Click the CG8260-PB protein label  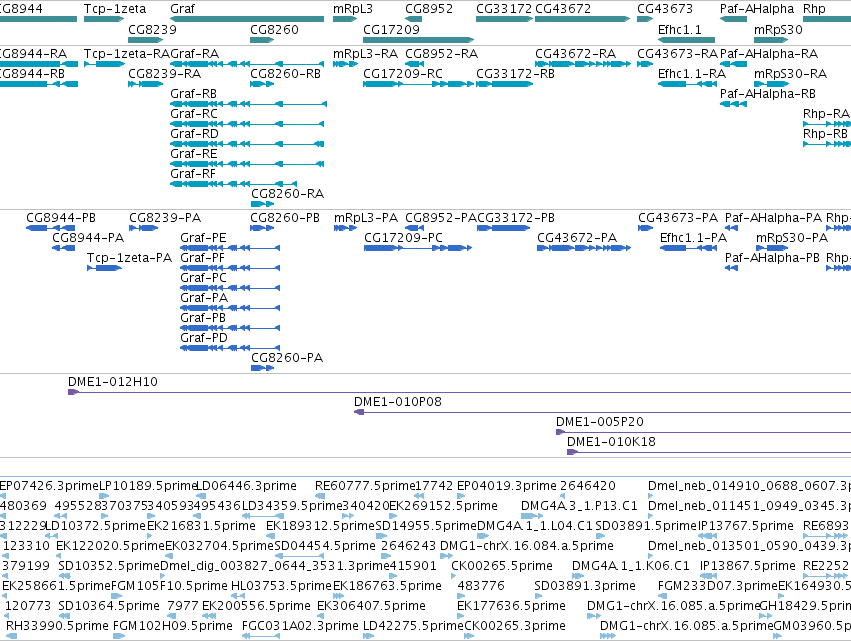[x=285, y=218]
